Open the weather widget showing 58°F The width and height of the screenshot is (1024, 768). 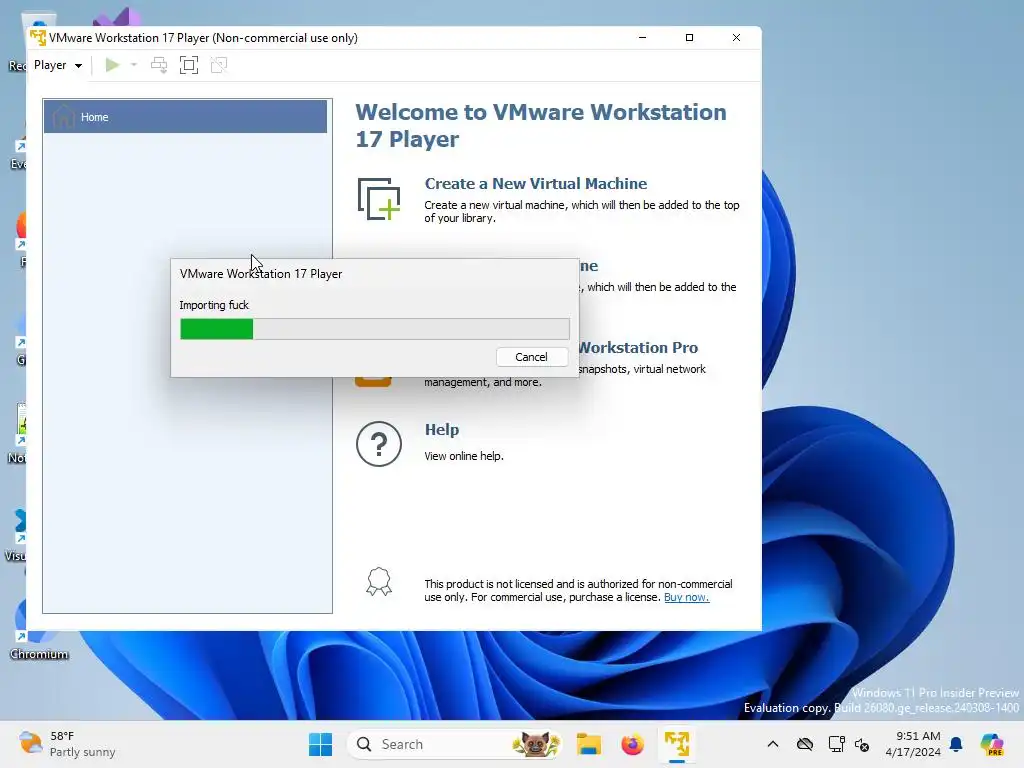67,744
